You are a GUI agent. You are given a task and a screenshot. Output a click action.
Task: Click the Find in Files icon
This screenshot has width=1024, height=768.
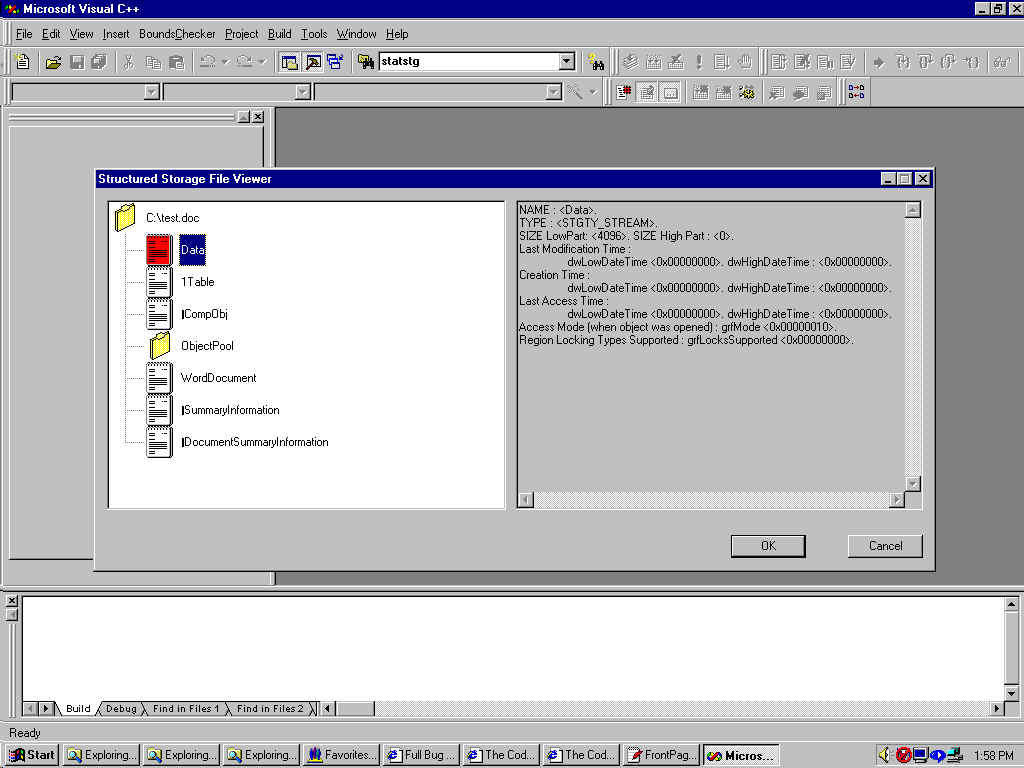(x=366, y=62)
